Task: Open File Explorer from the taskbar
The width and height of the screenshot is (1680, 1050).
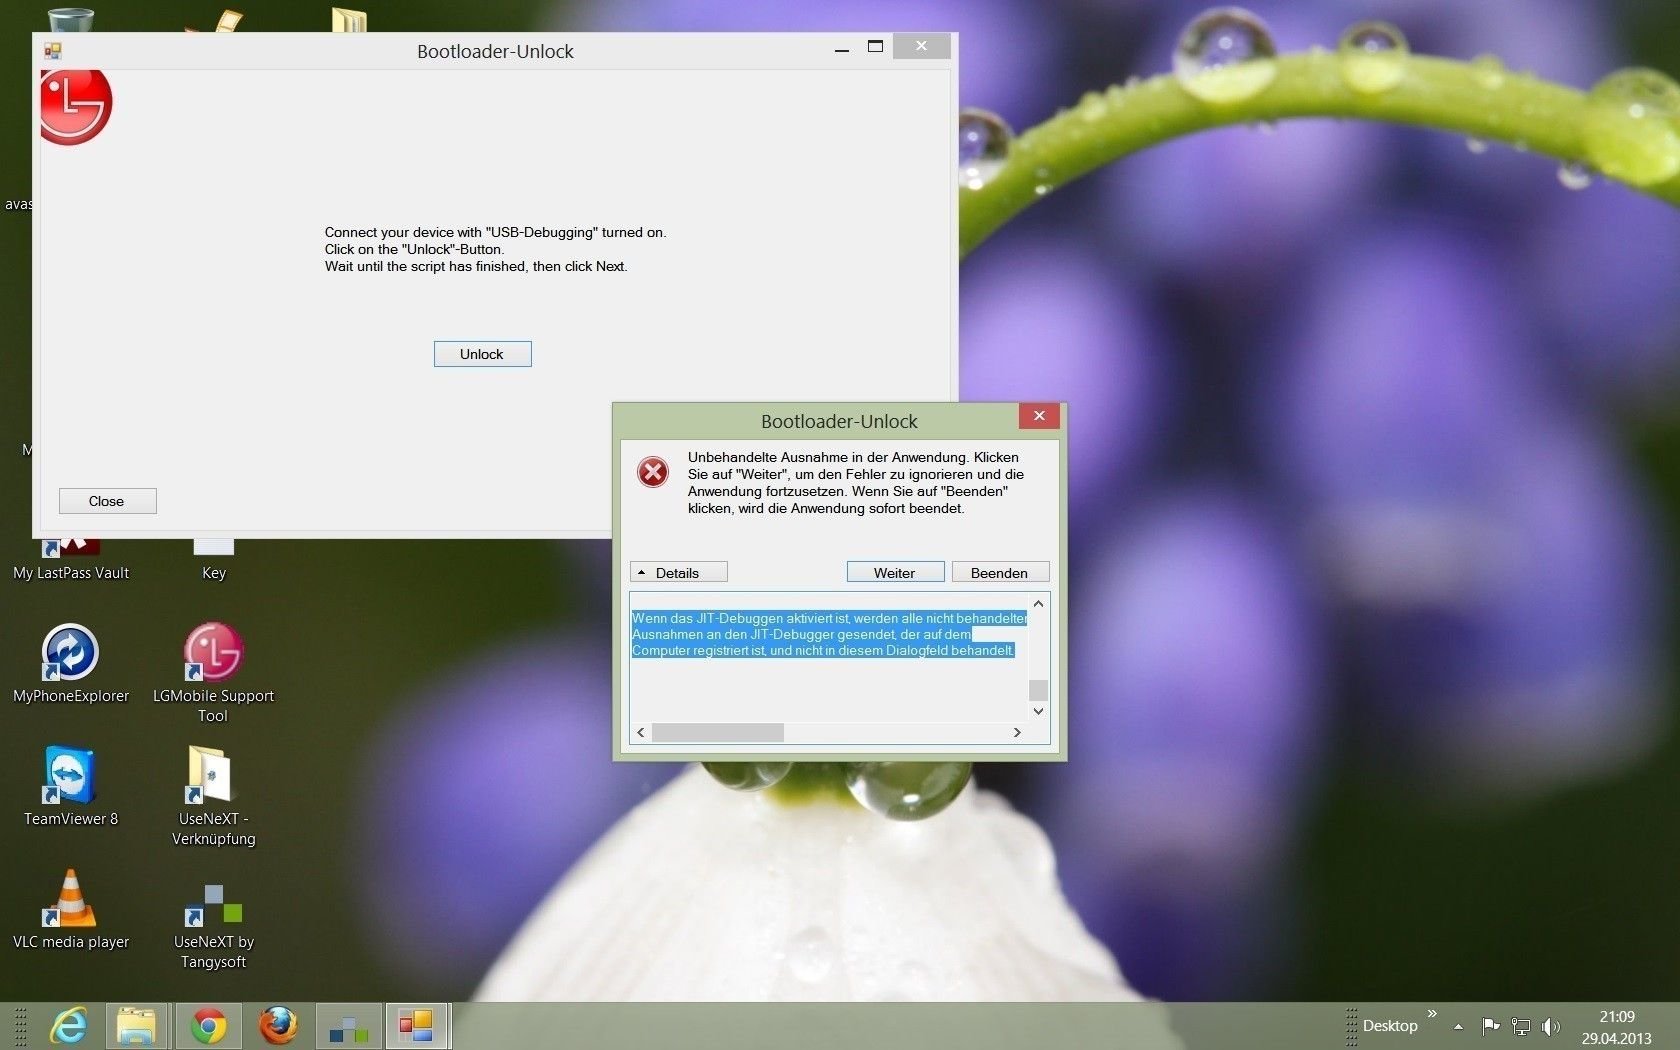Action: (136, 1026)
